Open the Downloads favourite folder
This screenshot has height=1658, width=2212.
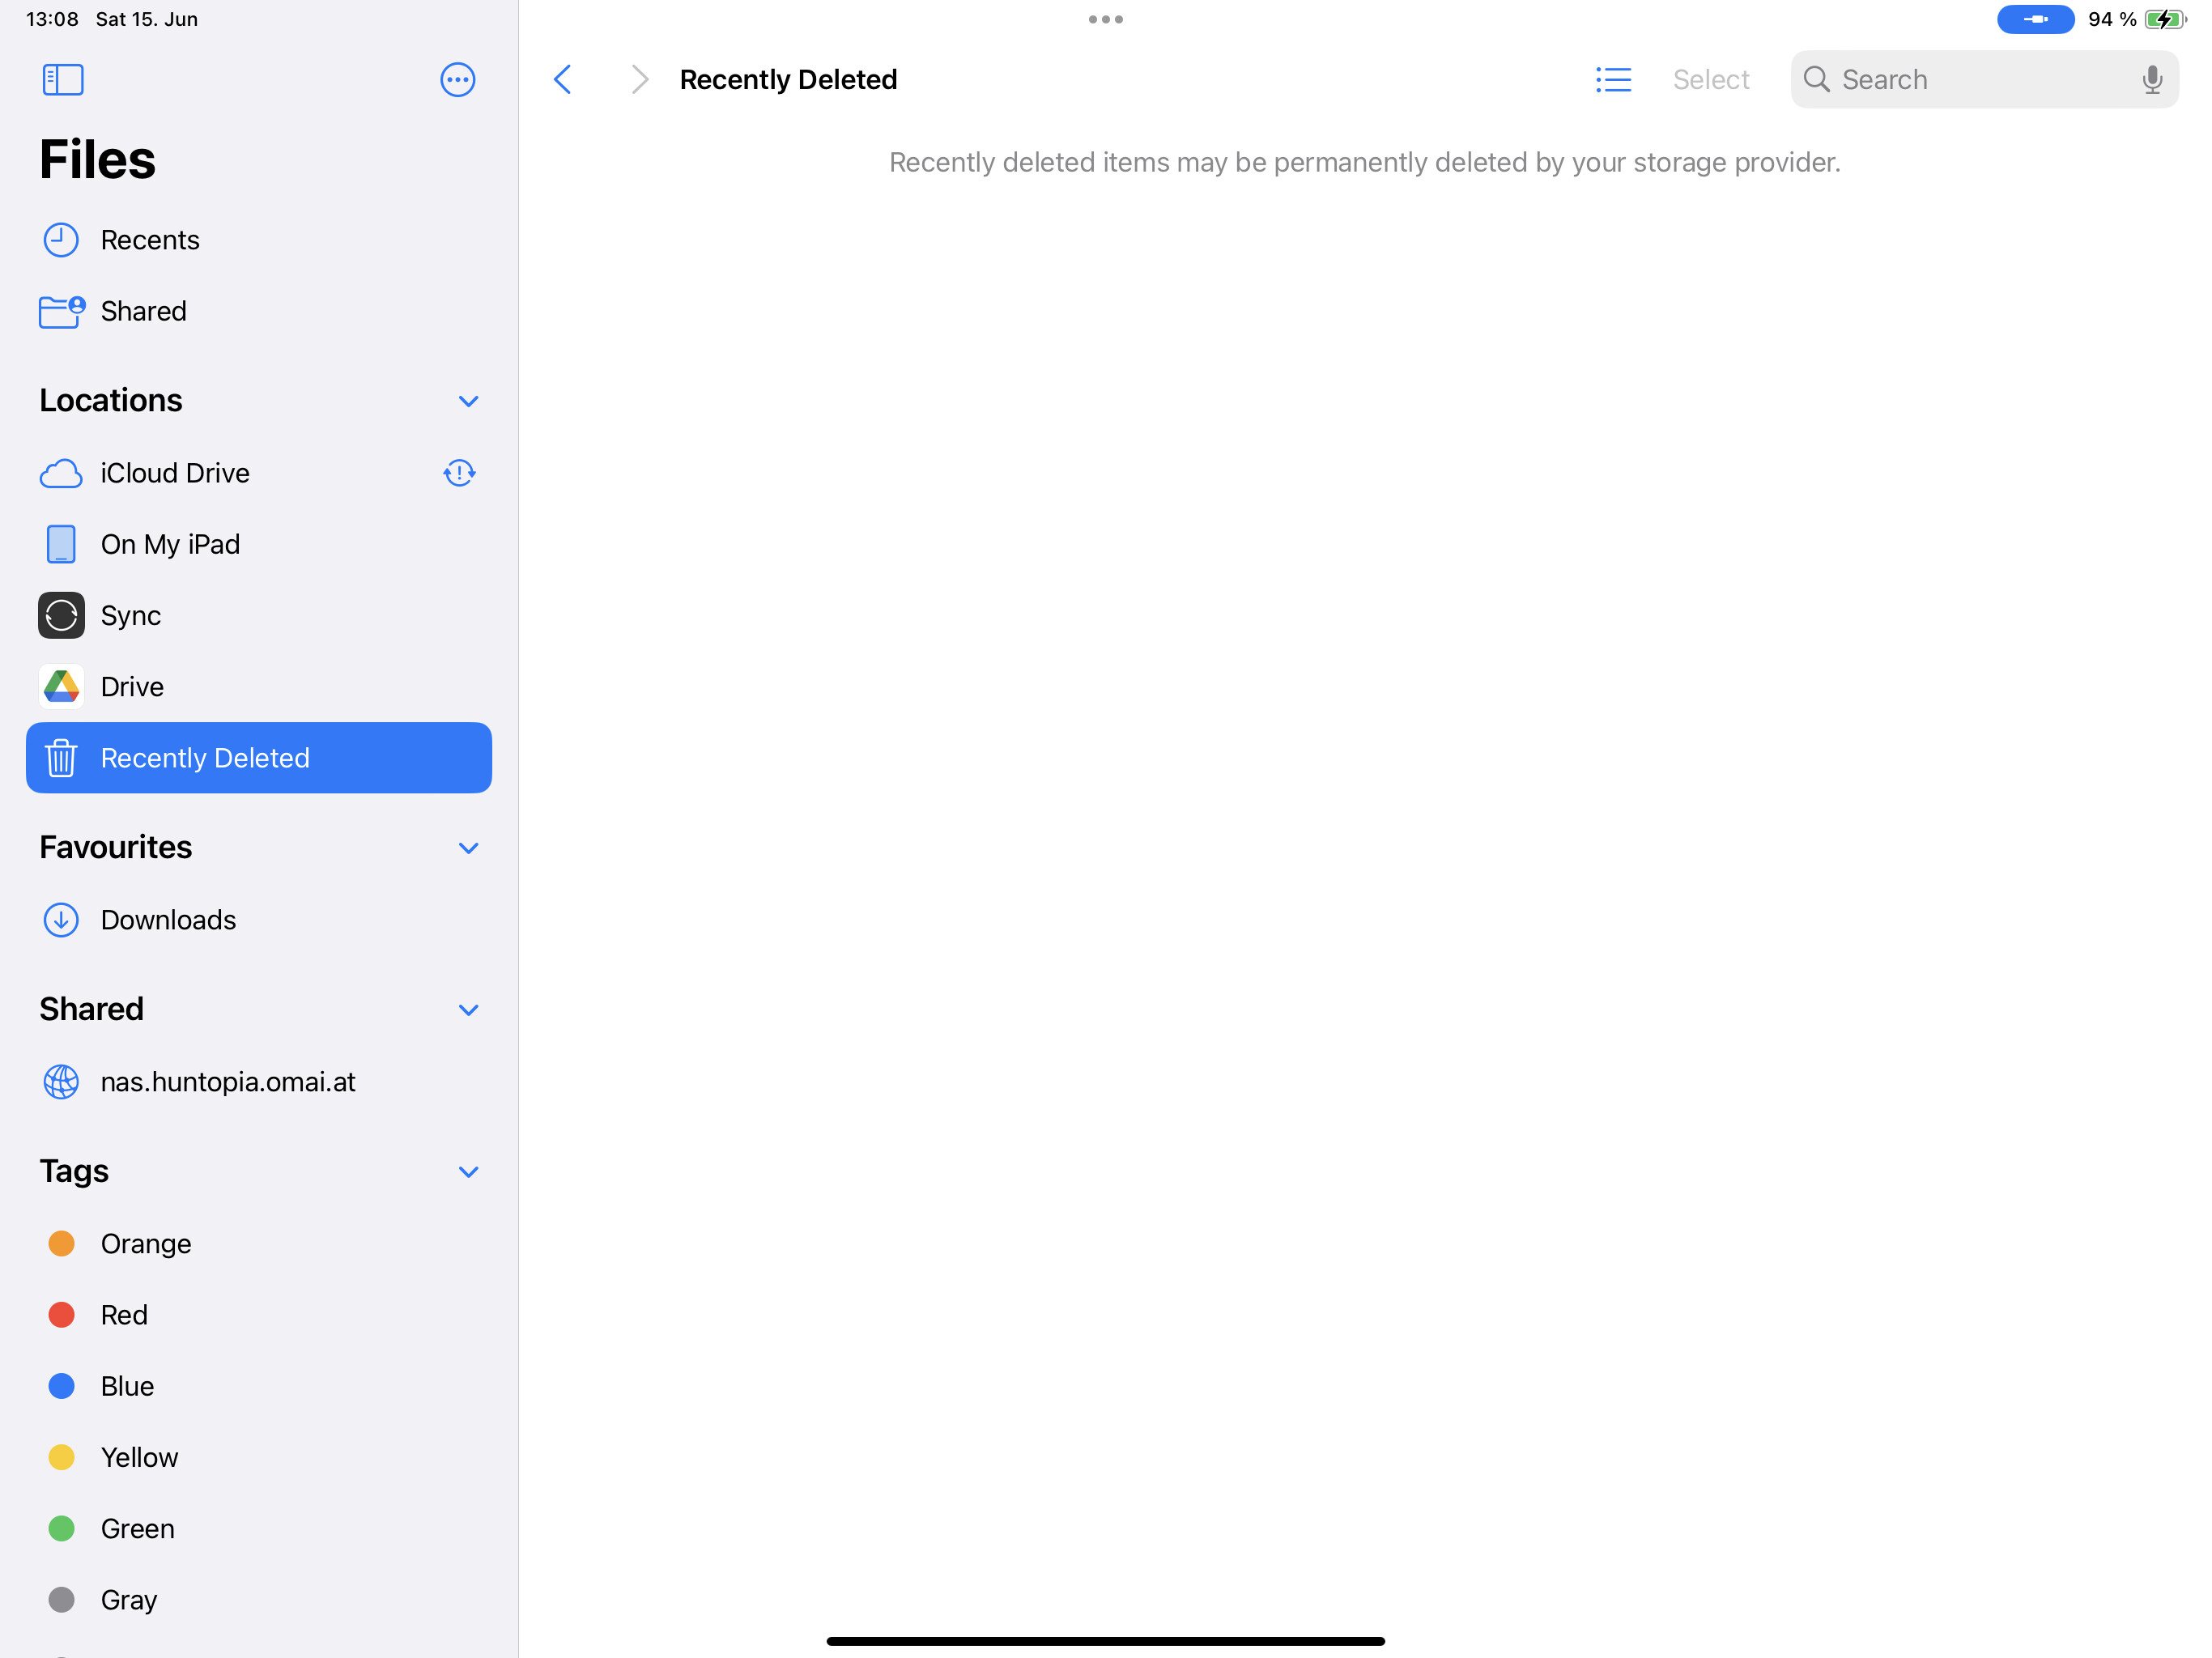(x=168, y=920)
